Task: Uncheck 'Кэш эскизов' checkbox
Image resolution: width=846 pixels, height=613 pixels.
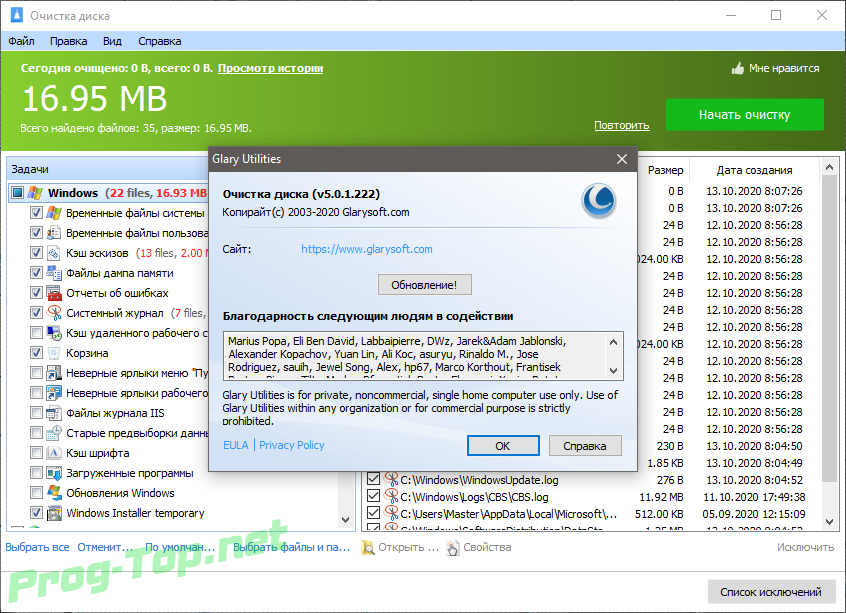Action: (x=36, y=253)
